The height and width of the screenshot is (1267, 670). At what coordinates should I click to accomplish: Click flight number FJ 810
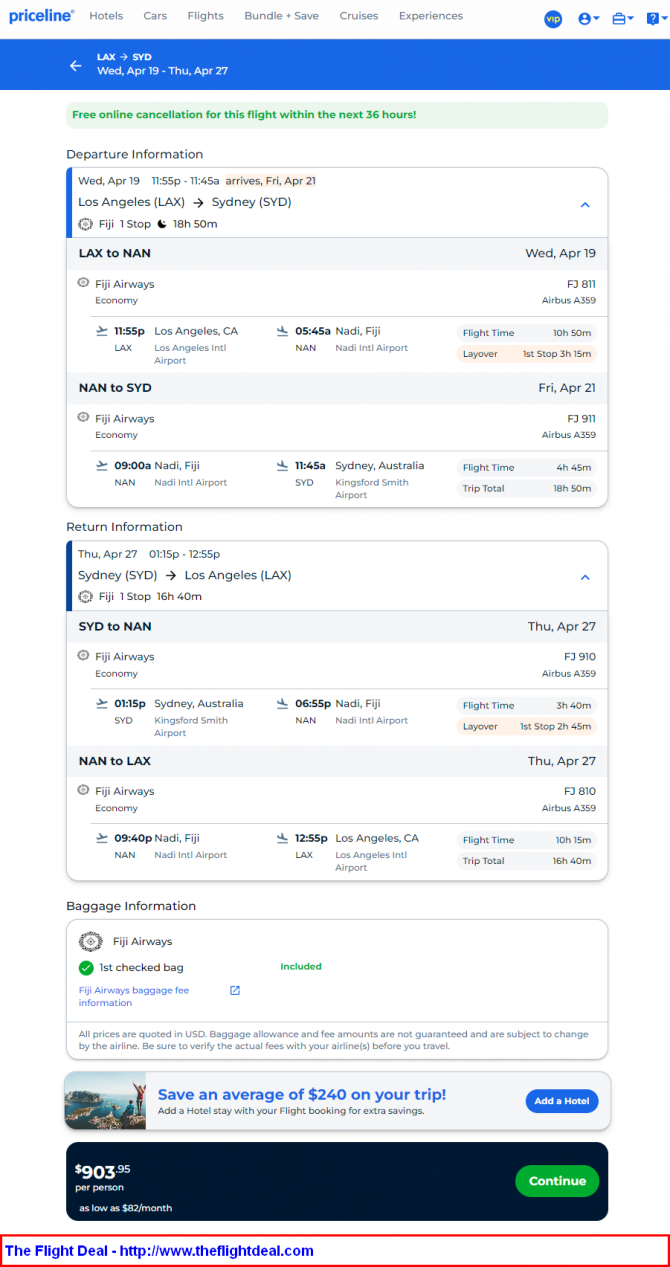580,792
